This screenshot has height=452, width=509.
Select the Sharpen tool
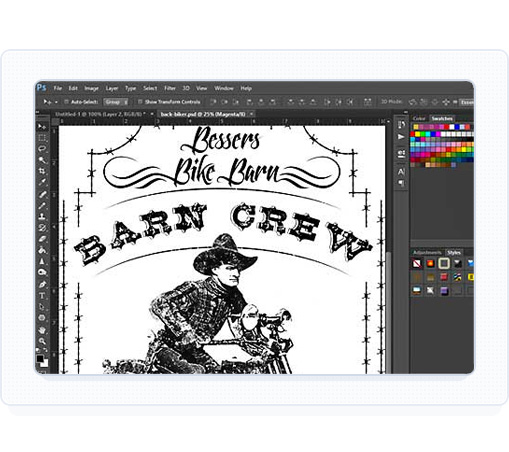click(42, 261)
